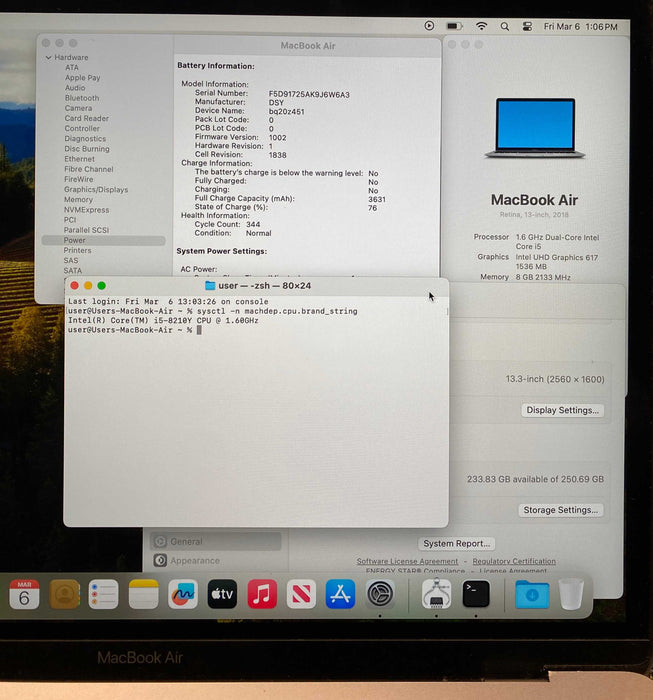Zoom the Terminal window with green button
653x700 pixels.
point(101,286)
